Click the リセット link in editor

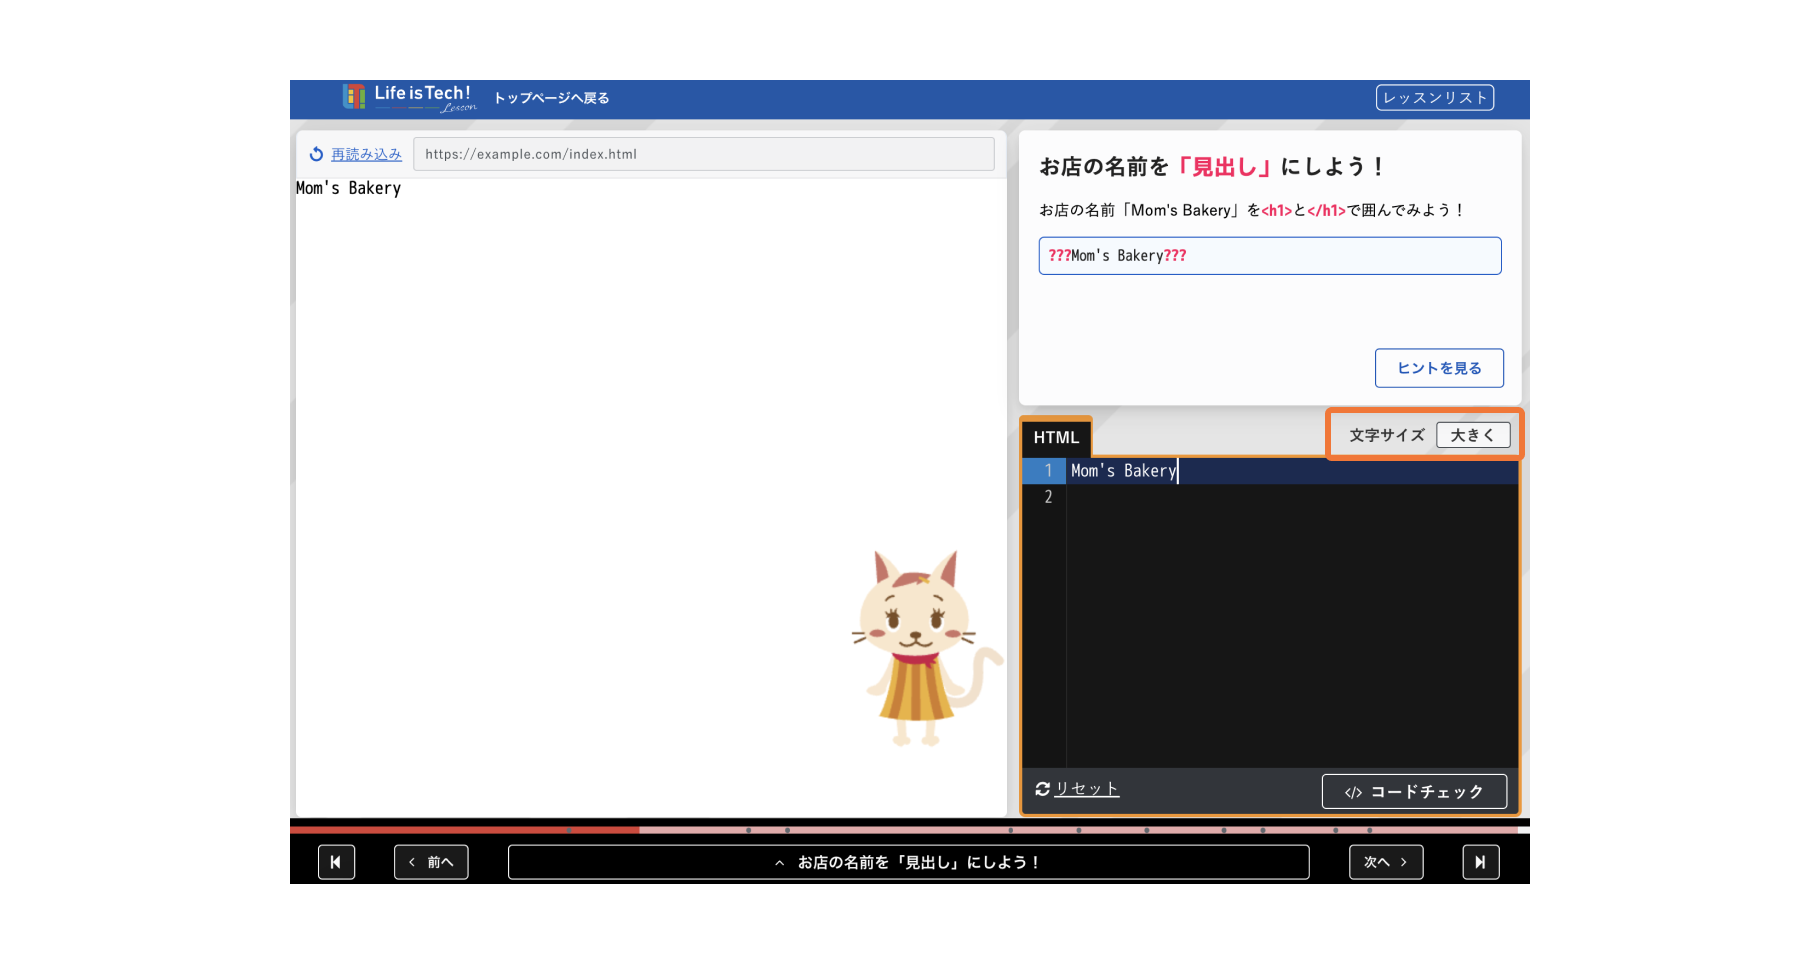(x=1087, y=789)
